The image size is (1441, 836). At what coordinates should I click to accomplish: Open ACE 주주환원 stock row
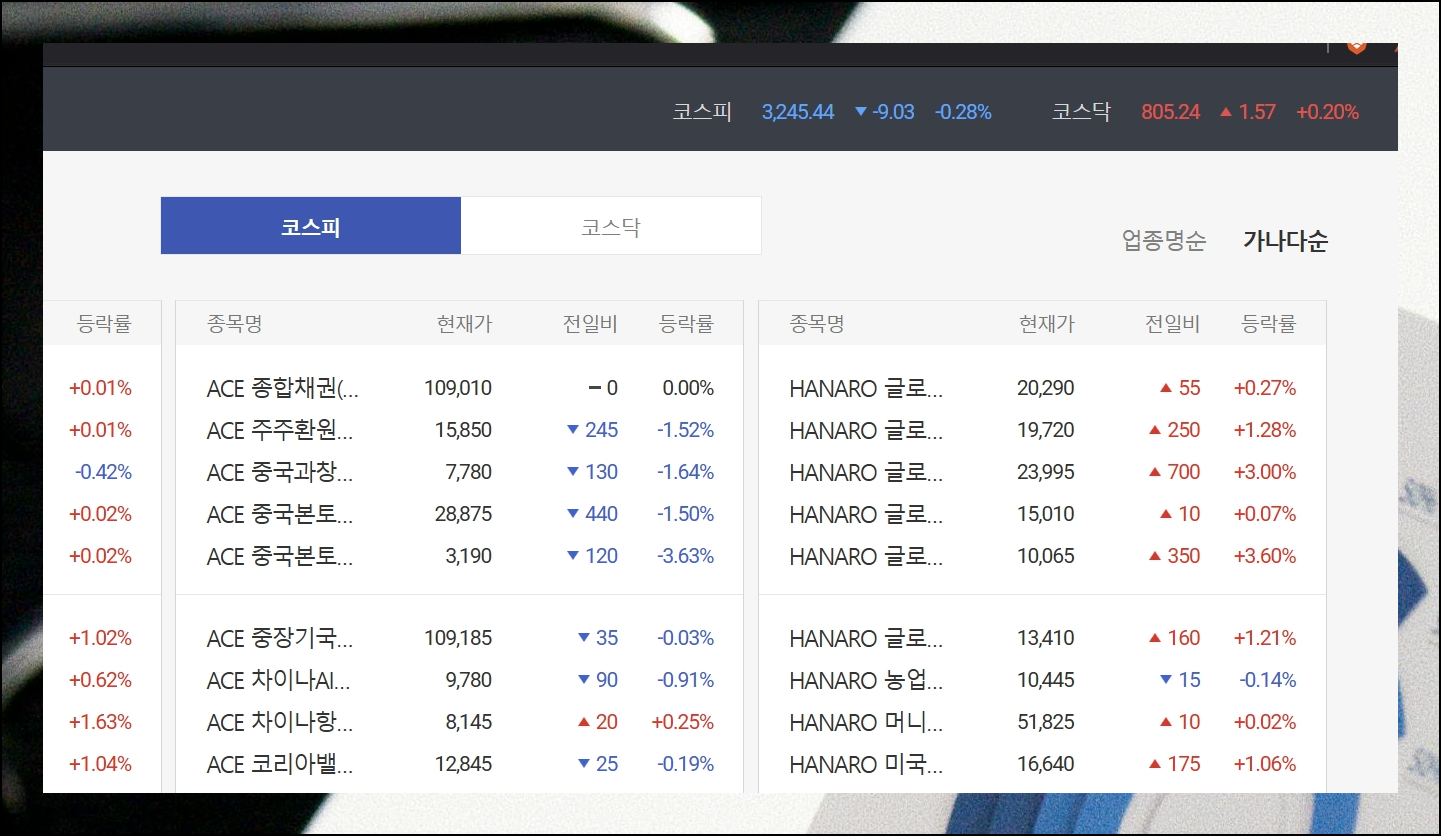[x=460, y=430]
